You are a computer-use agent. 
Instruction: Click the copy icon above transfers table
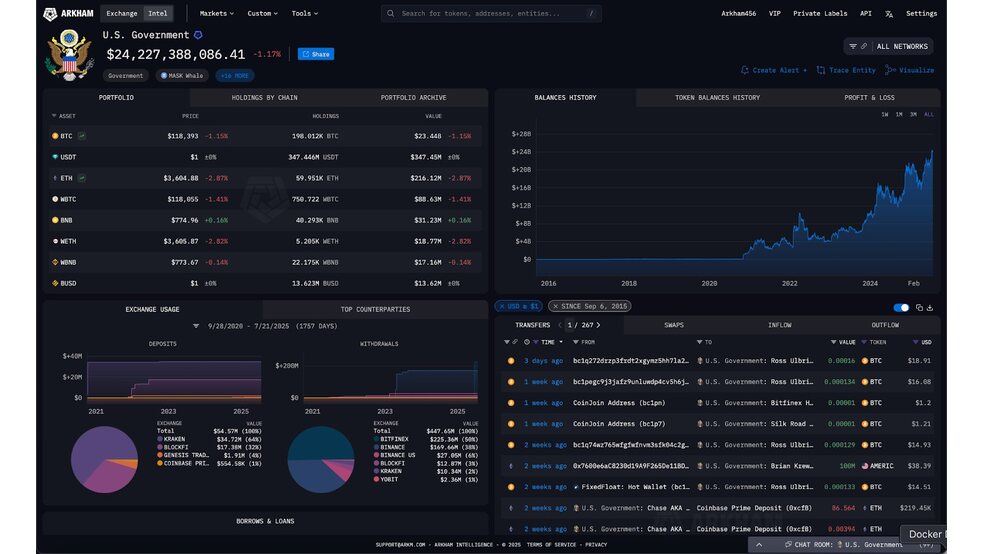(x=919, y=307)
